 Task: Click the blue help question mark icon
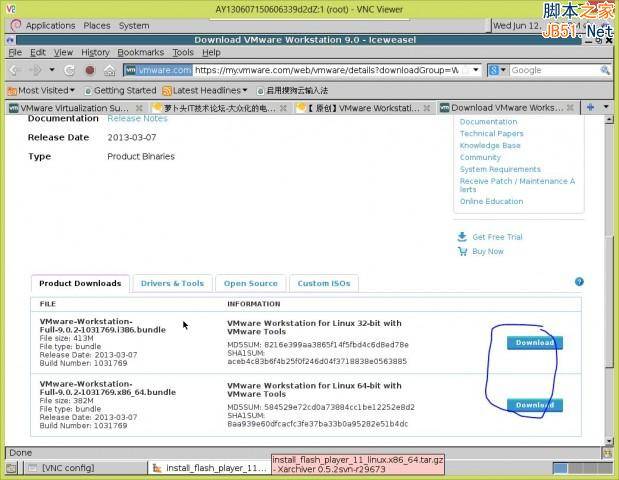(579, 283)
